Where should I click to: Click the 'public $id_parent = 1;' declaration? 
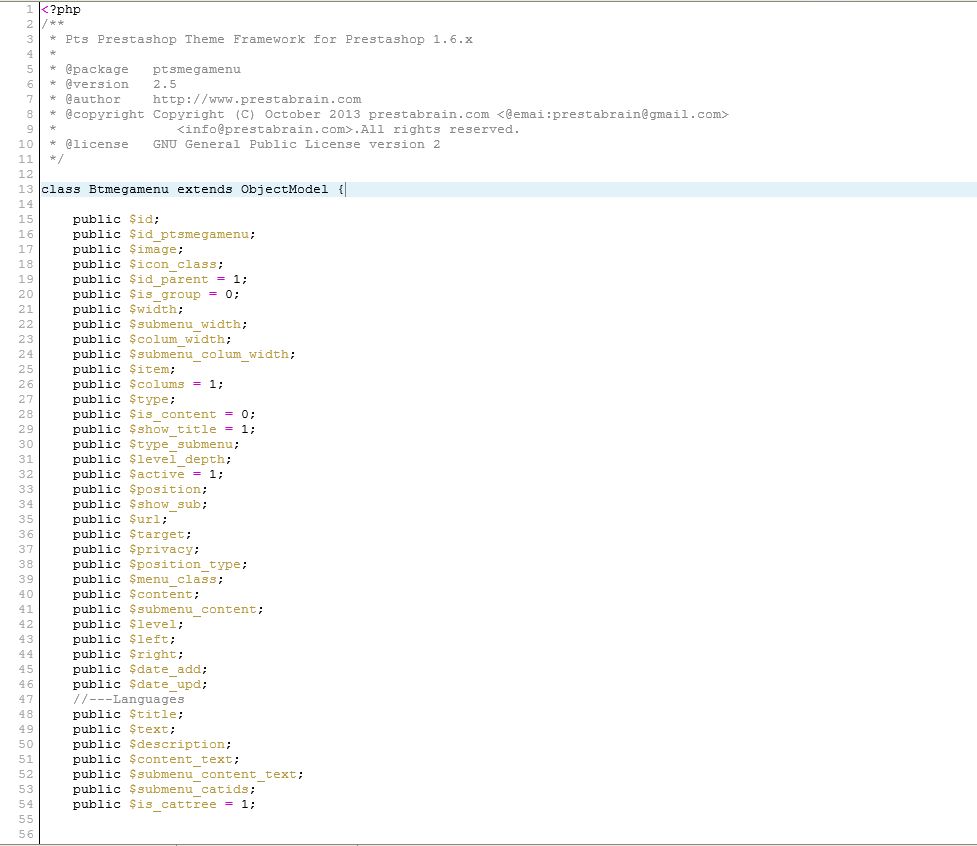pos(160,279)
